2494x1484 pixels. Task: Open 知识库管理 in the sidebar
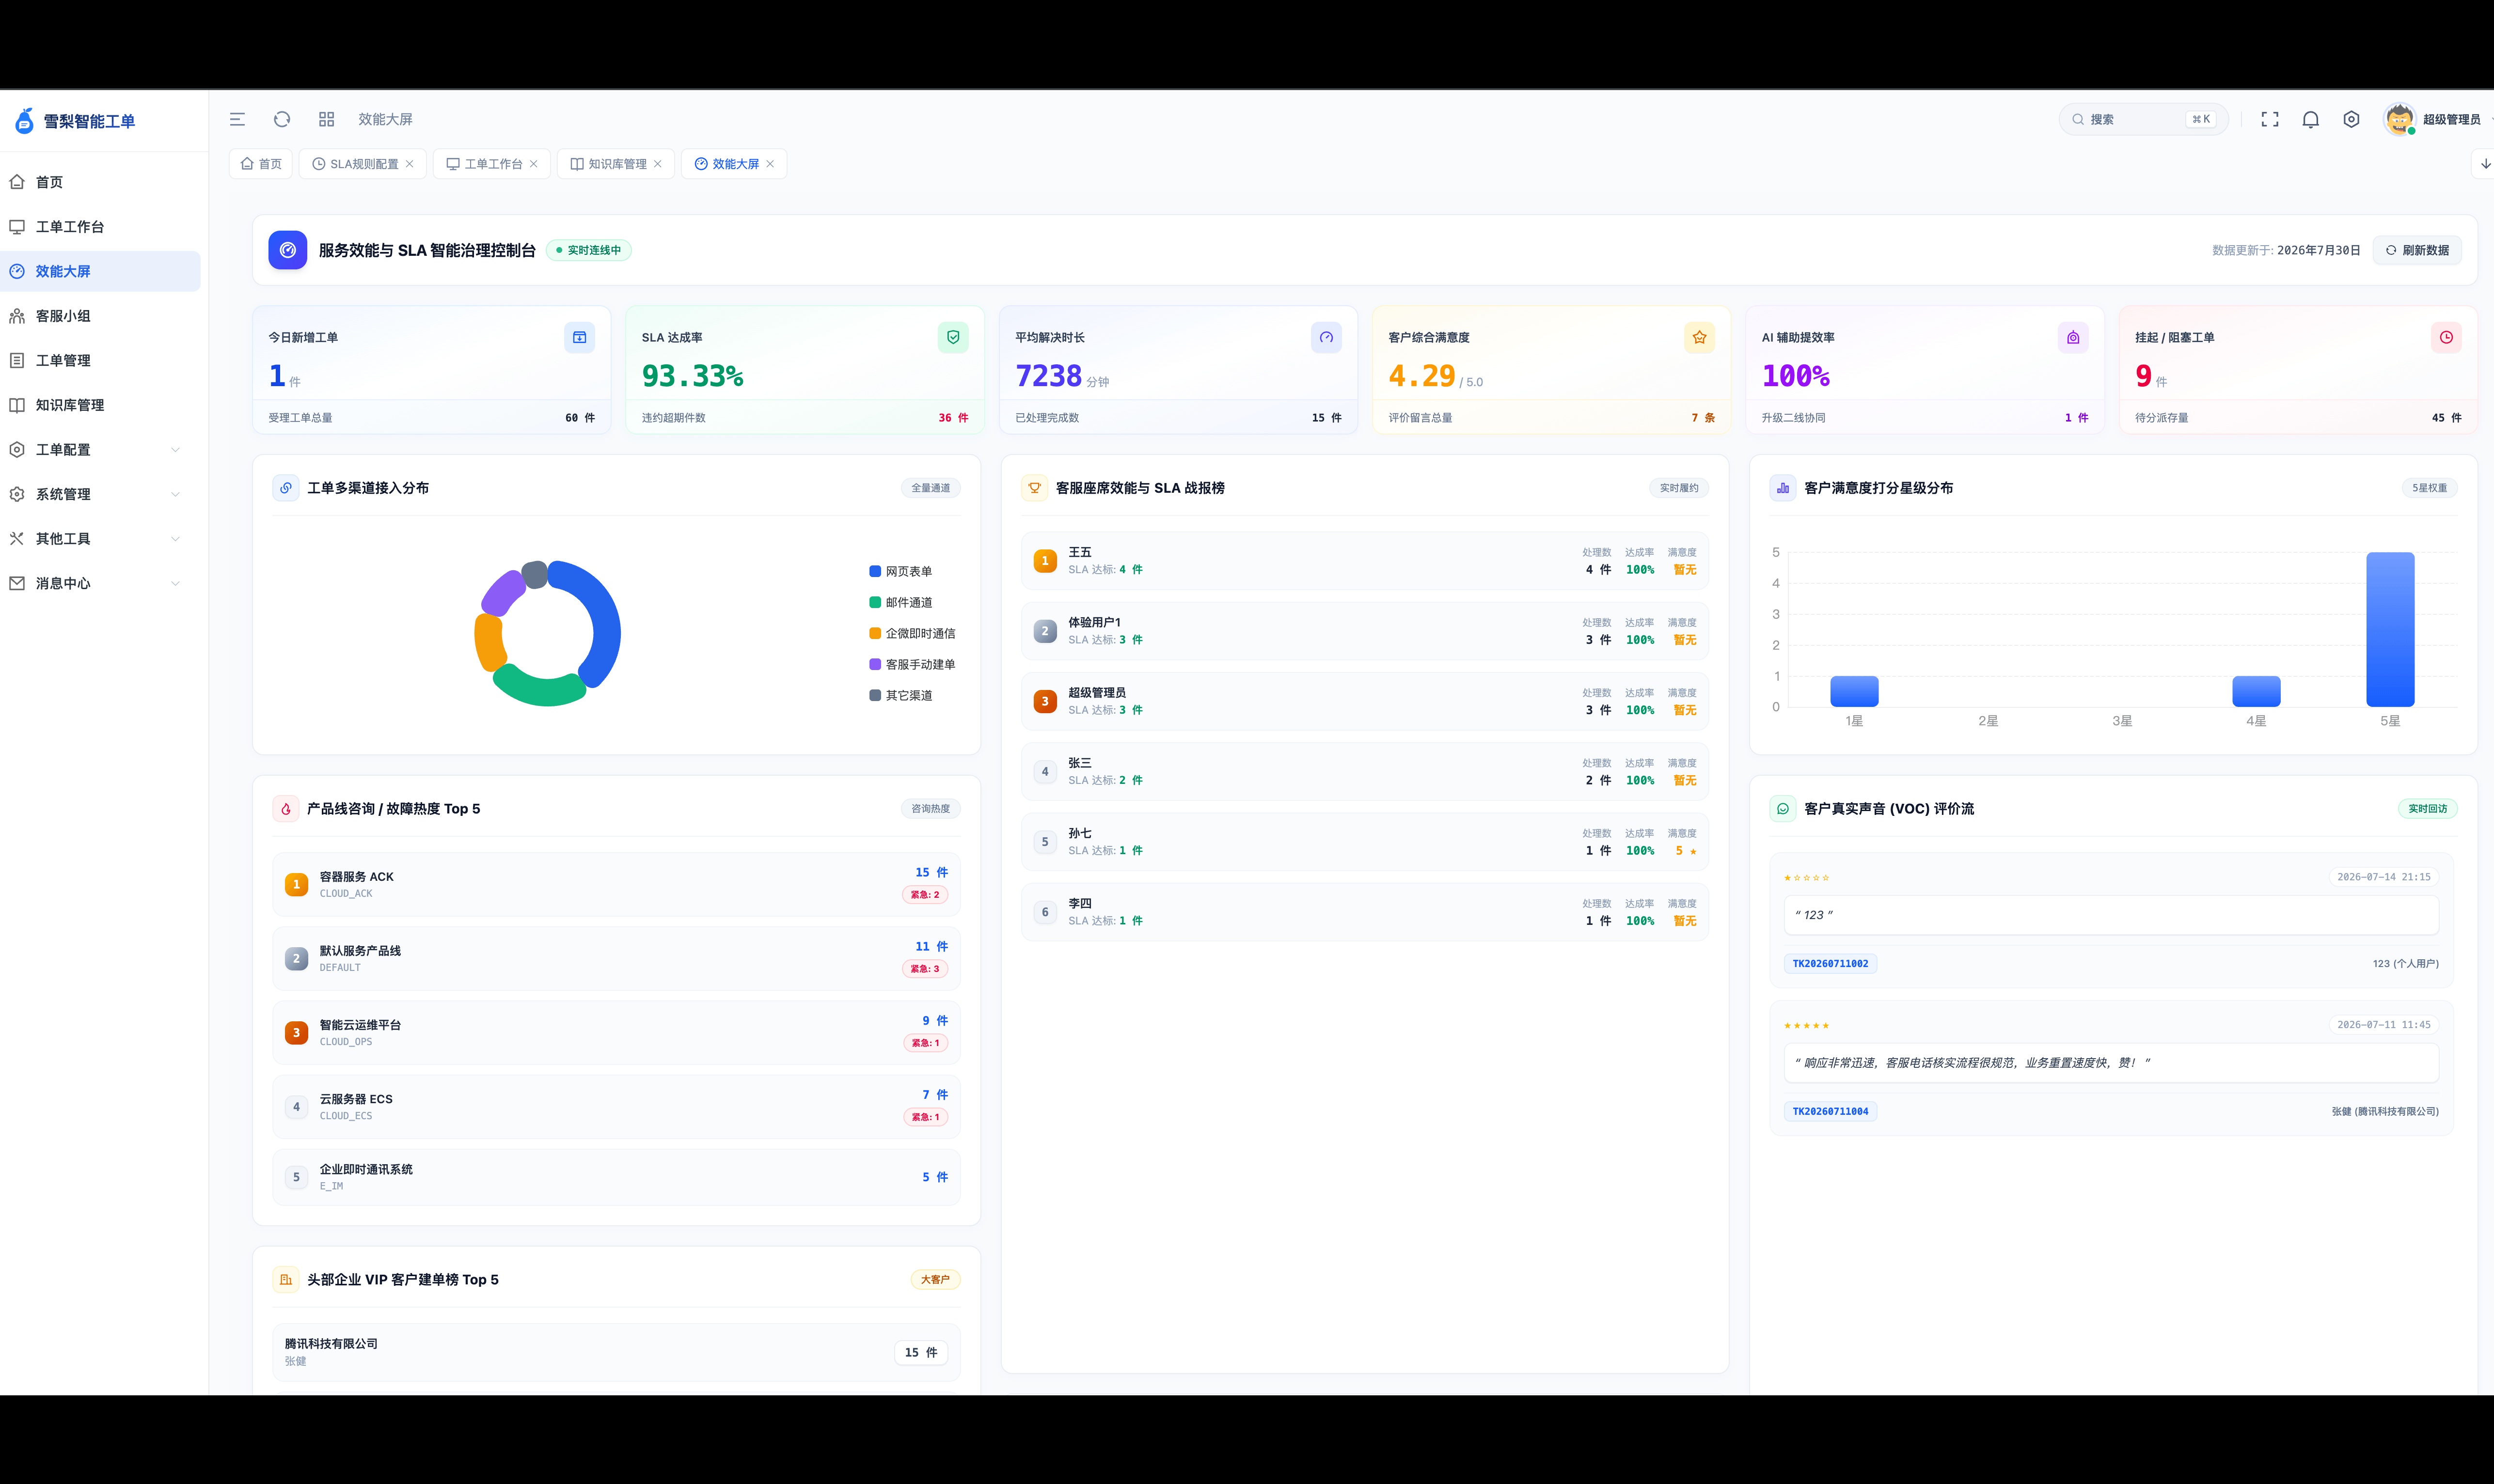pos(100,405)
